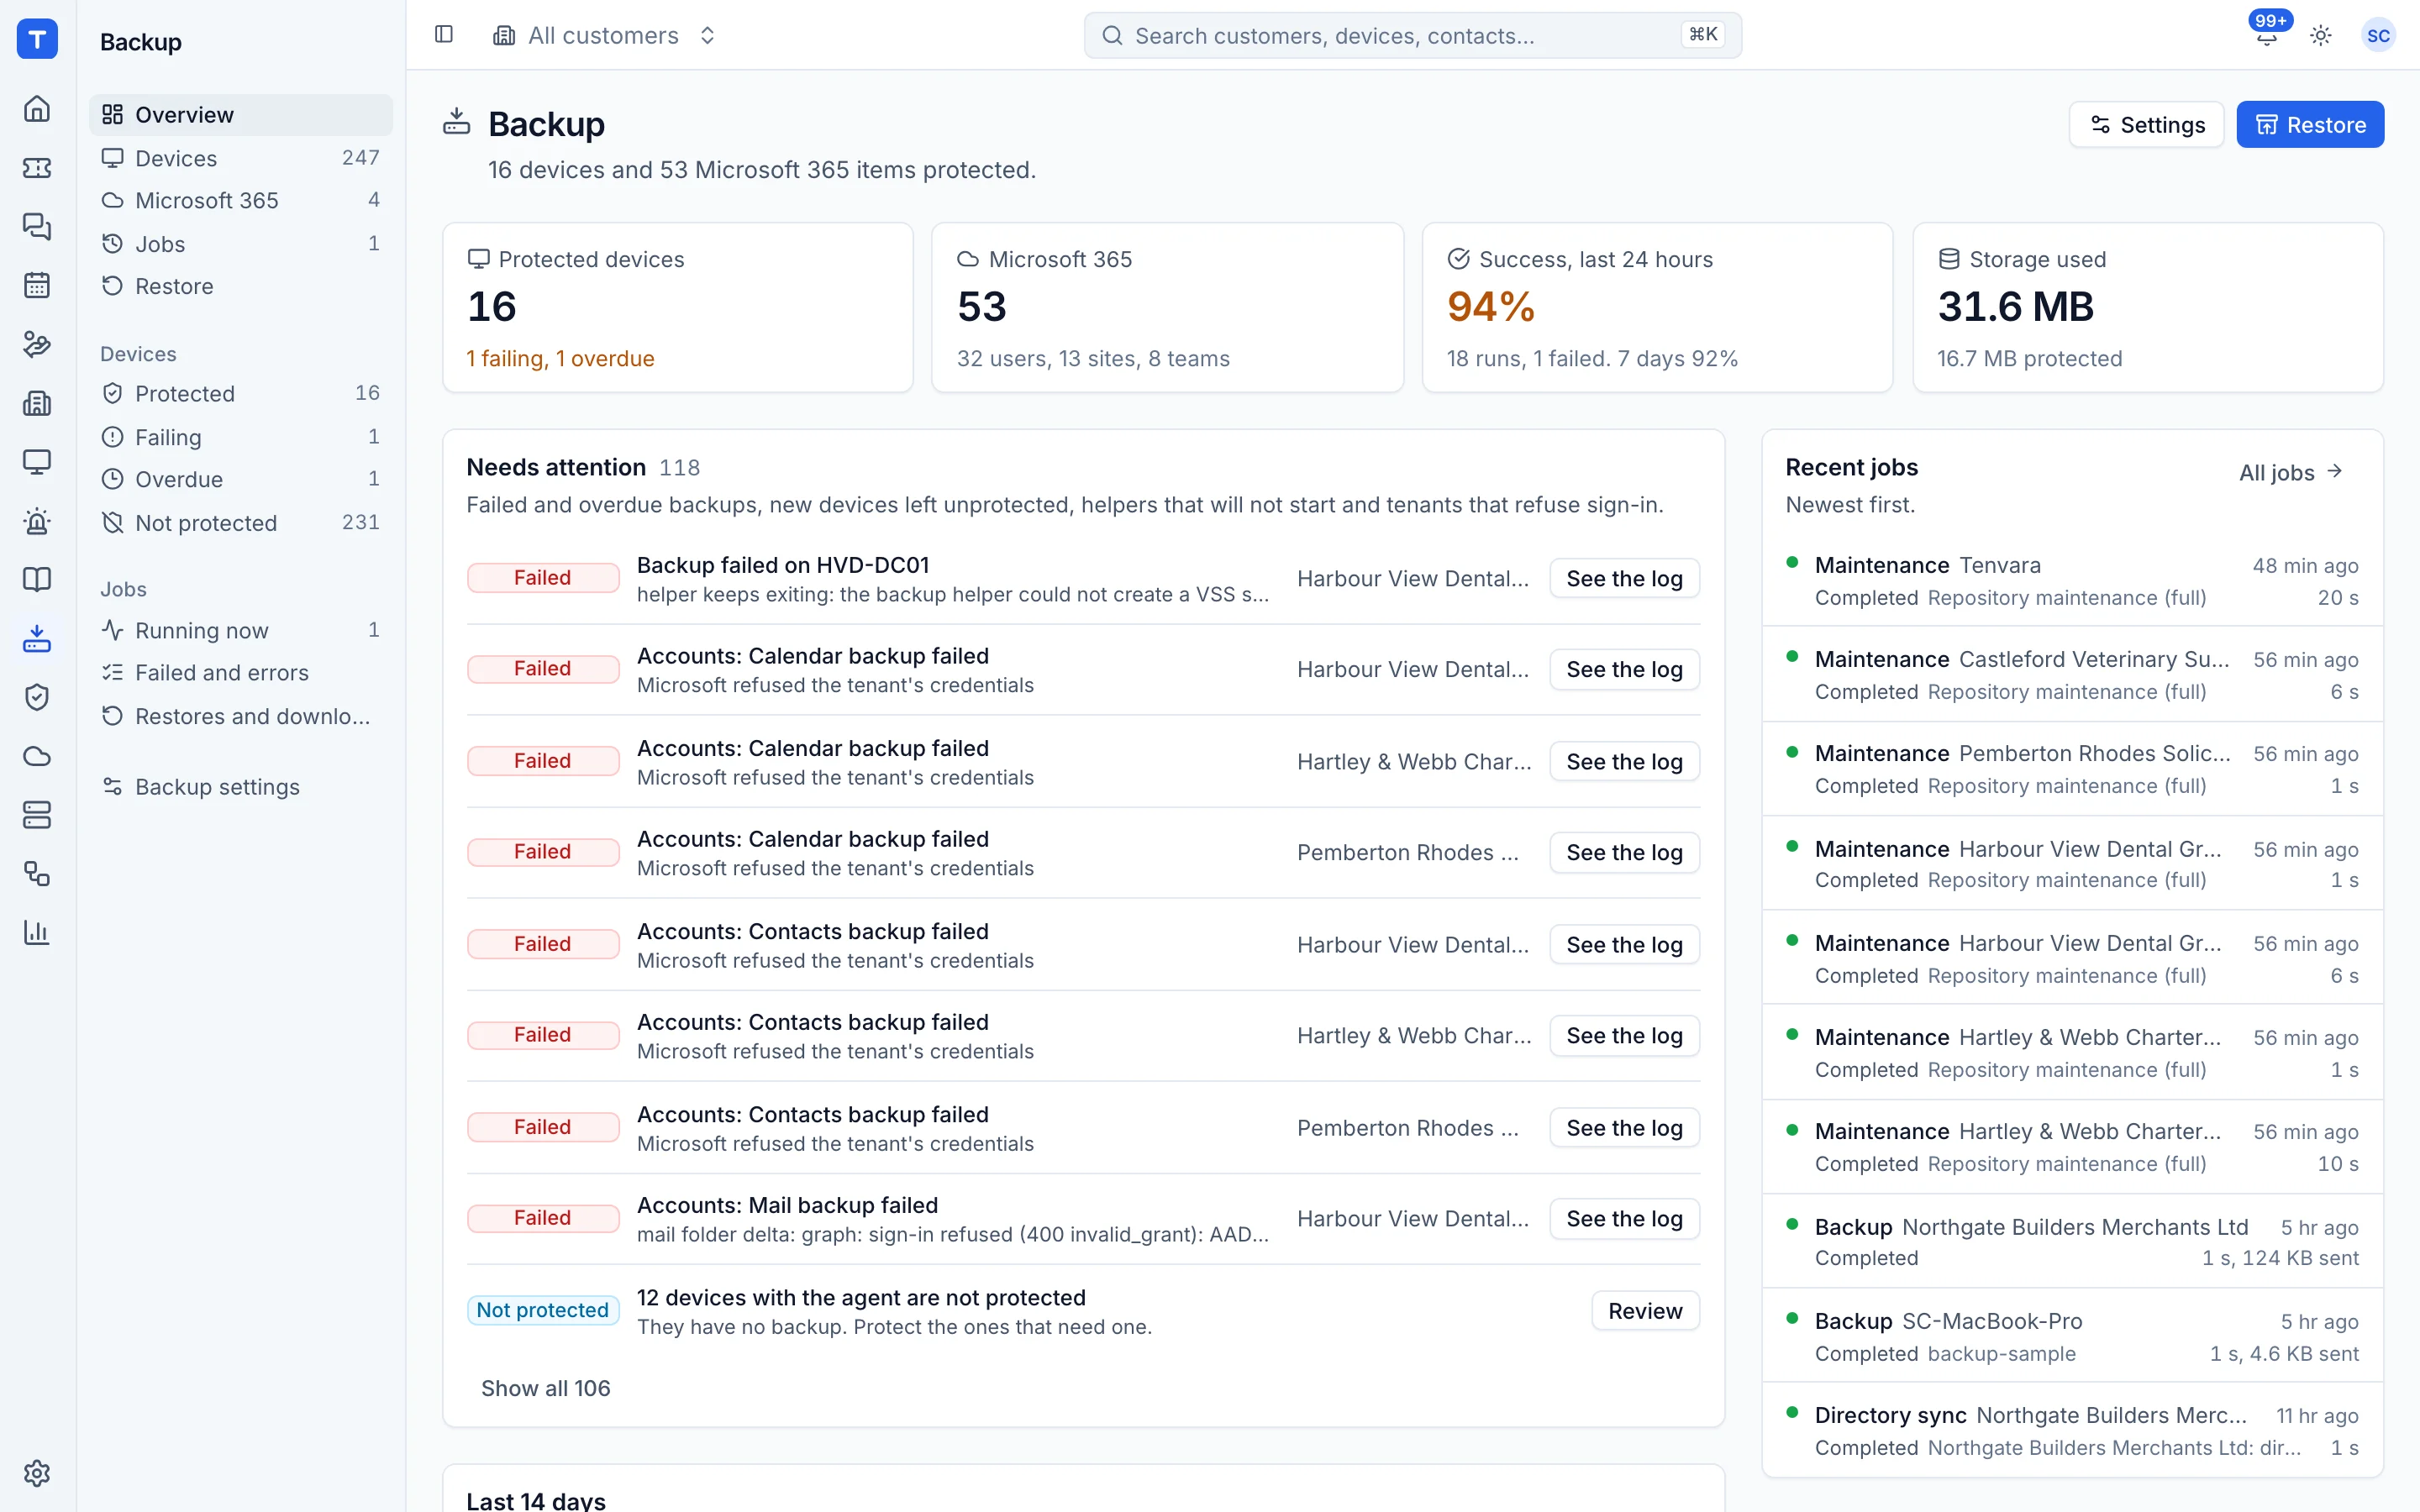The height and width of the screenshot is (1512, 2420).
Task: Open the Failing devices filter
Action: [241, 437]
